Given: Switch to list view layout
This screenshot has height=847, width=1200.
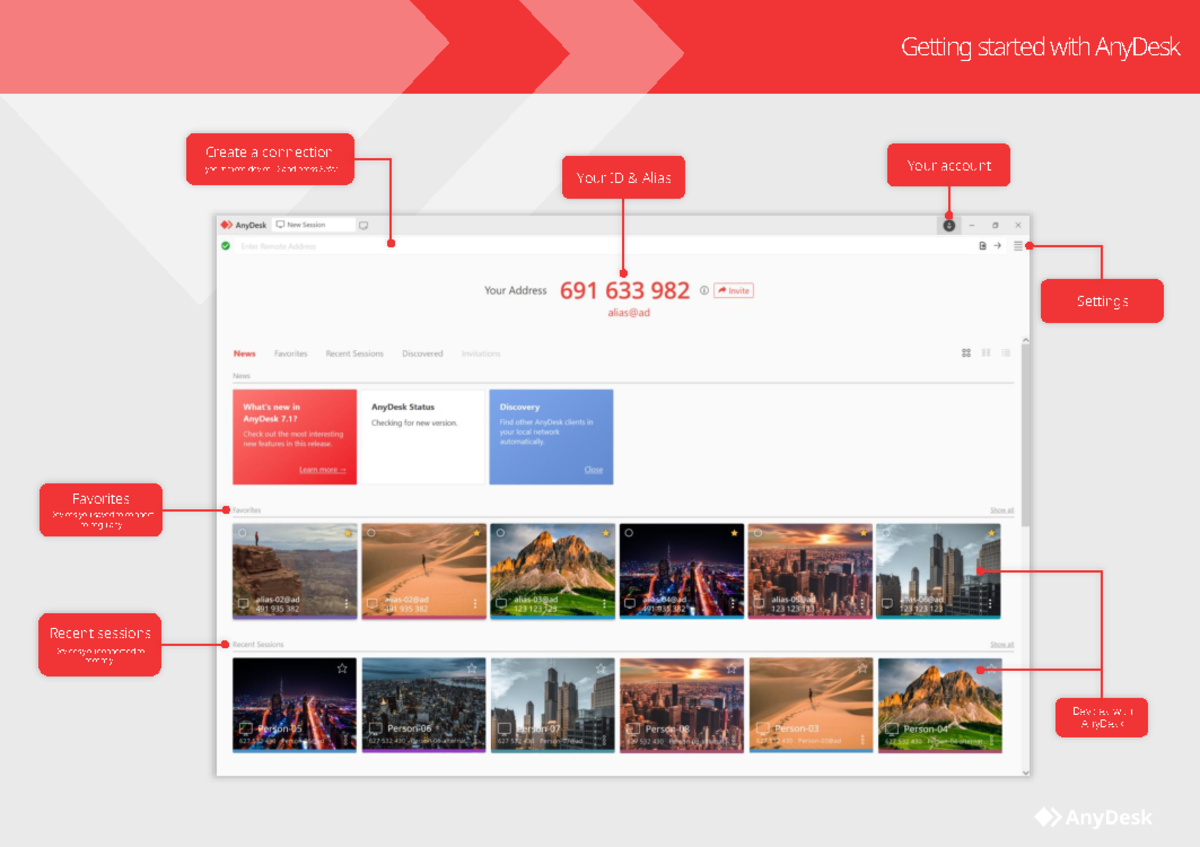Looking at the screenshot, I should [1006, 353].
